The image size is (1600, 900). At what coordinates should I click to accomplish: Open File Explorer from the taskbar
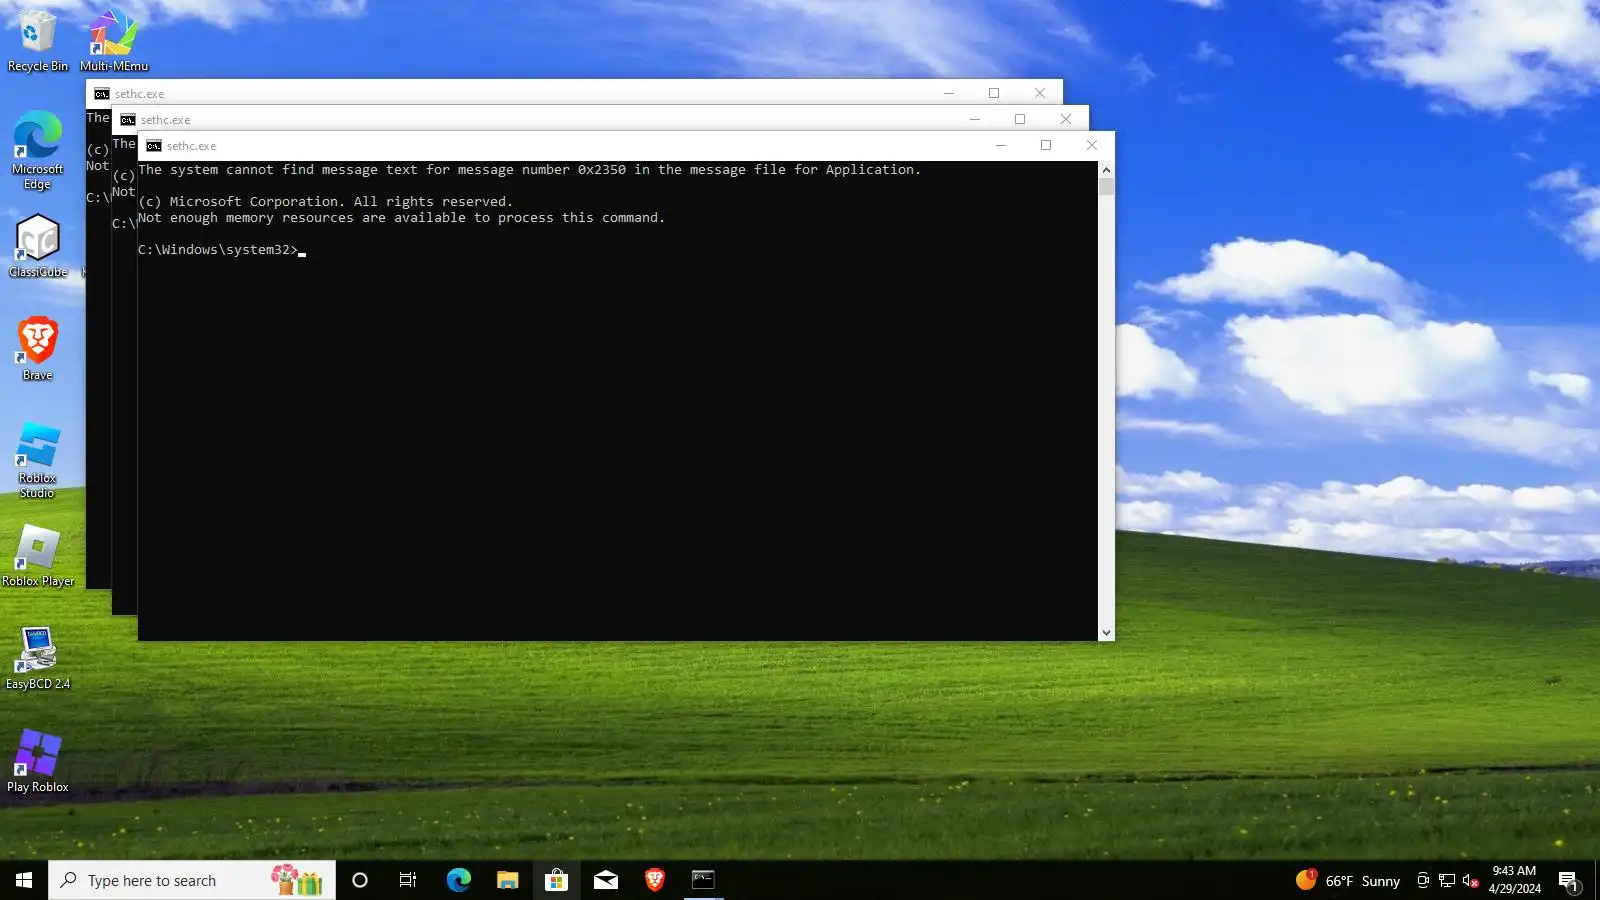click(507, 880)
